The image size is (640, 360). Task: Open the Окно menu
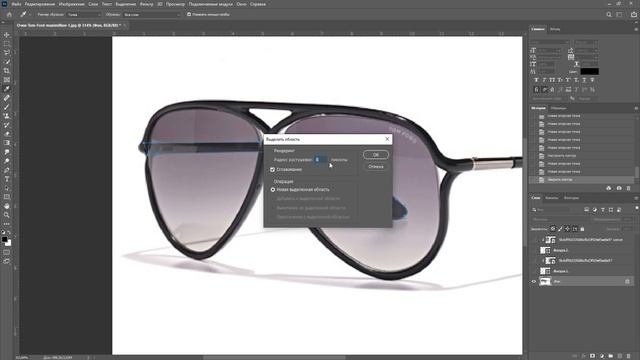[x=241, y=4]
